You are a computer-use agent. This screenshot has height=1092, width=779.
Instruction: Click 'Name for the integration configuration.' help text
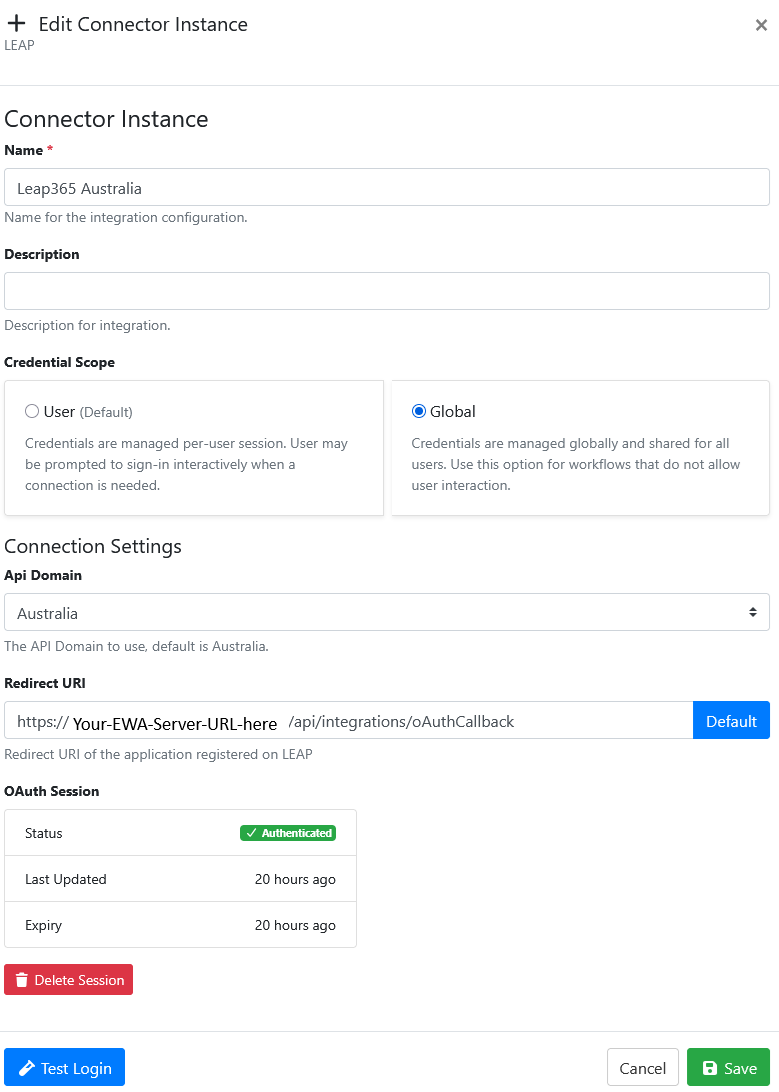click(126, 217)
